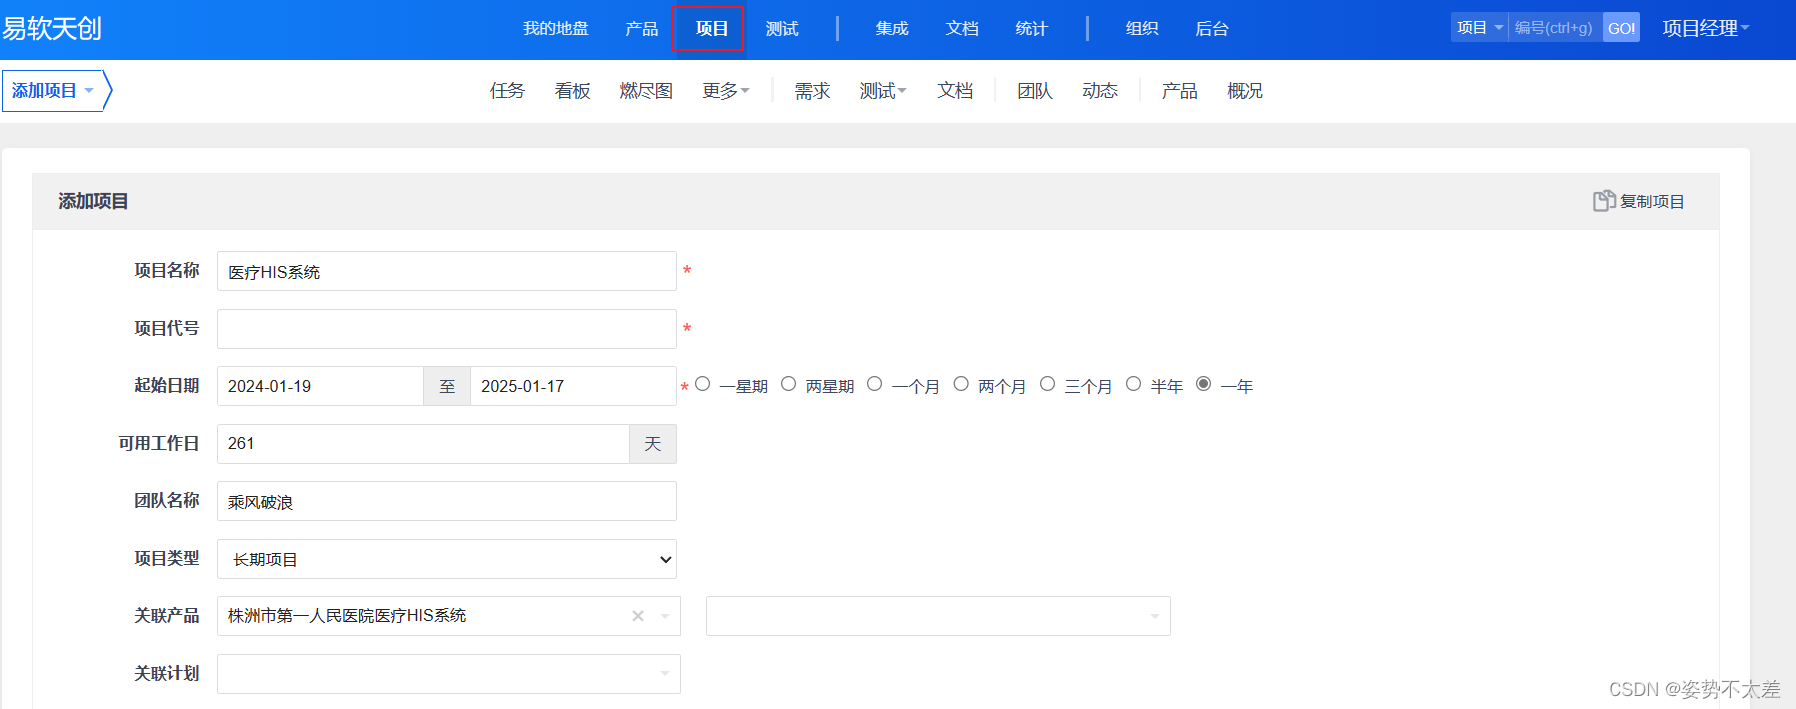Click the GO! search button

pyautogui.click(x=1621, y=28)
